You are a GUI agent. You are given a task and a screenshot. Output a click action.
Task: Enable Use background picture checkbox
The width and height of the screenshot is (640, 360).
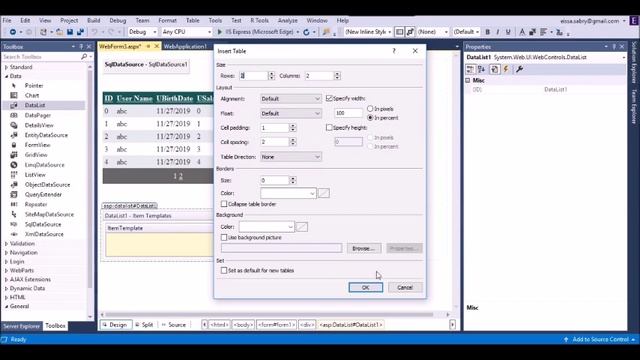tap(224, 237)
